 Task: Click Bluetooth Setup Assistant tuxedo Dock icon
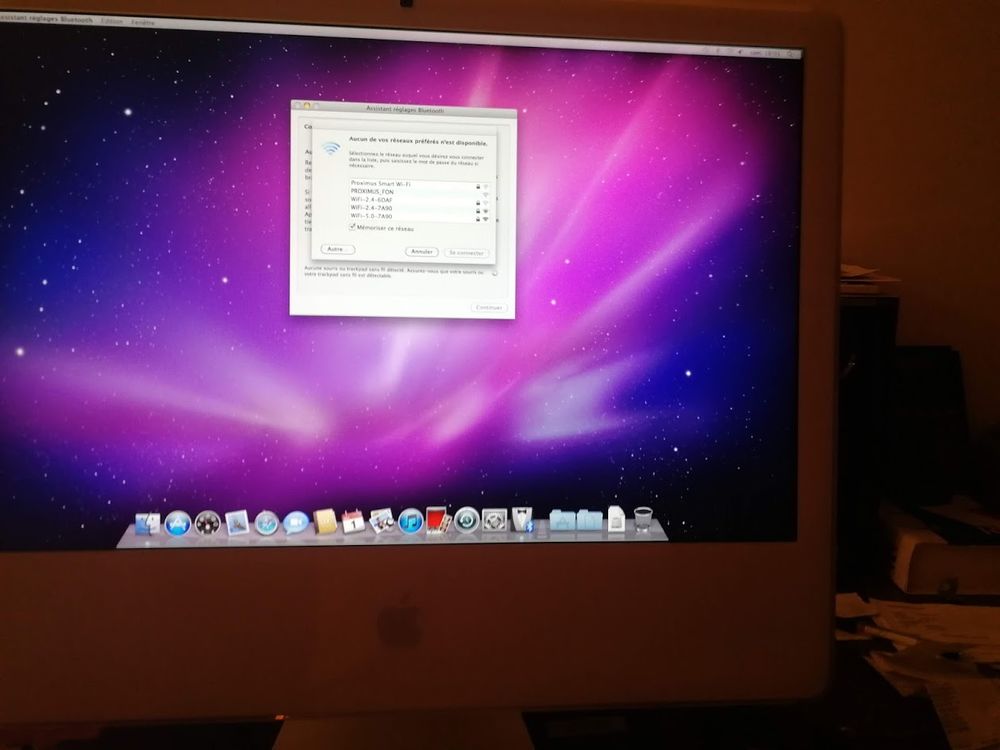pos(522,520)
